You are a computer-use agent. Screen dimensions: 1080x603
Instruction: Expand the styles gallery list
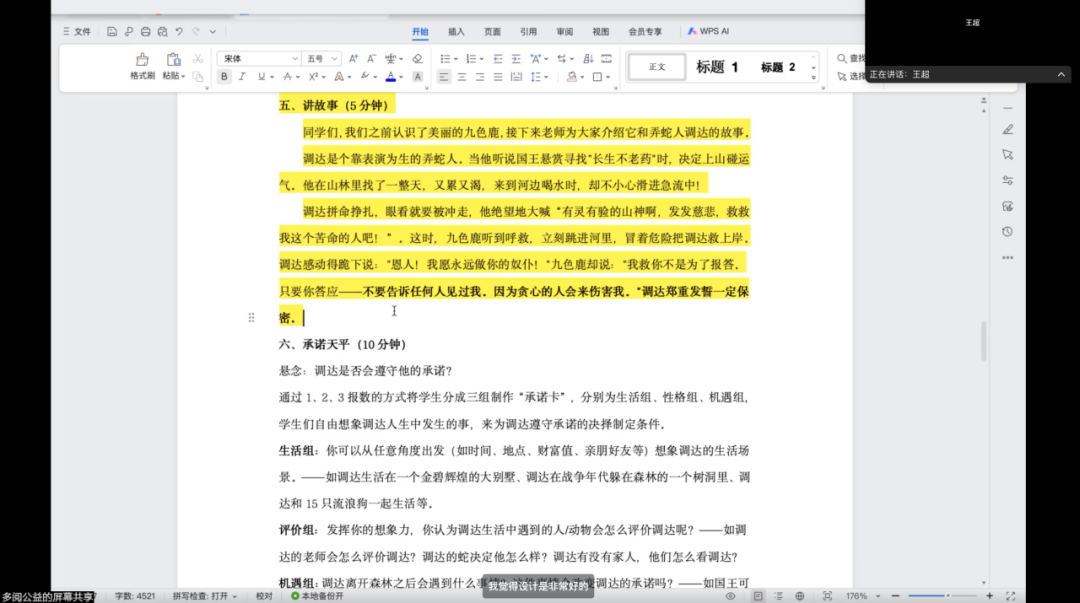click(813, 77)
